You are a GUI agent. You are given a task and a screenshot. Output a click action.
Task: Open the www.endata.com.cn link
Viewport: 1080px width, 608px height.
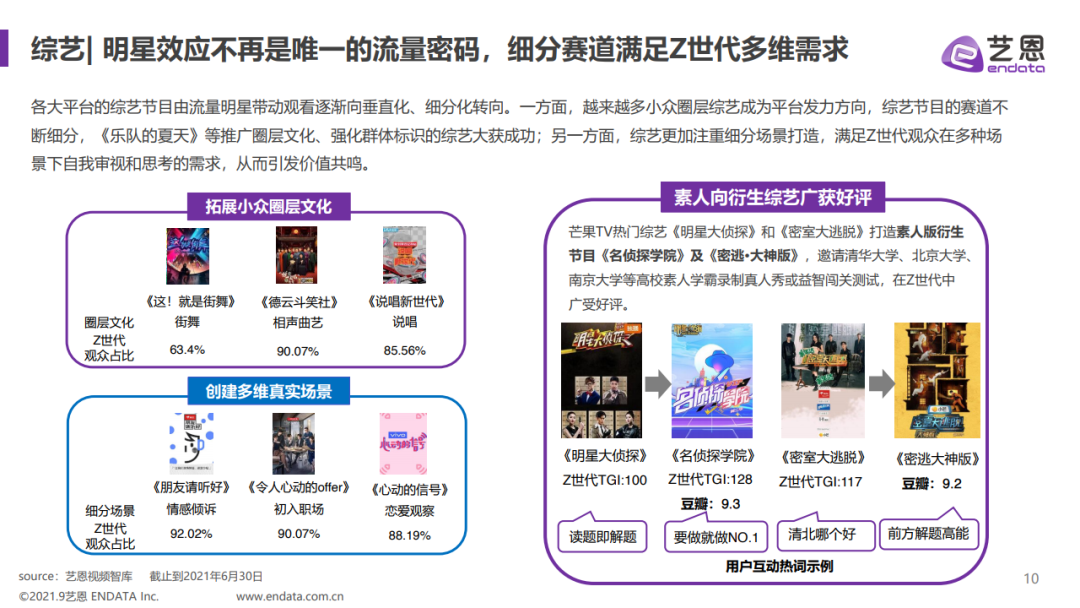click(290, 596)
